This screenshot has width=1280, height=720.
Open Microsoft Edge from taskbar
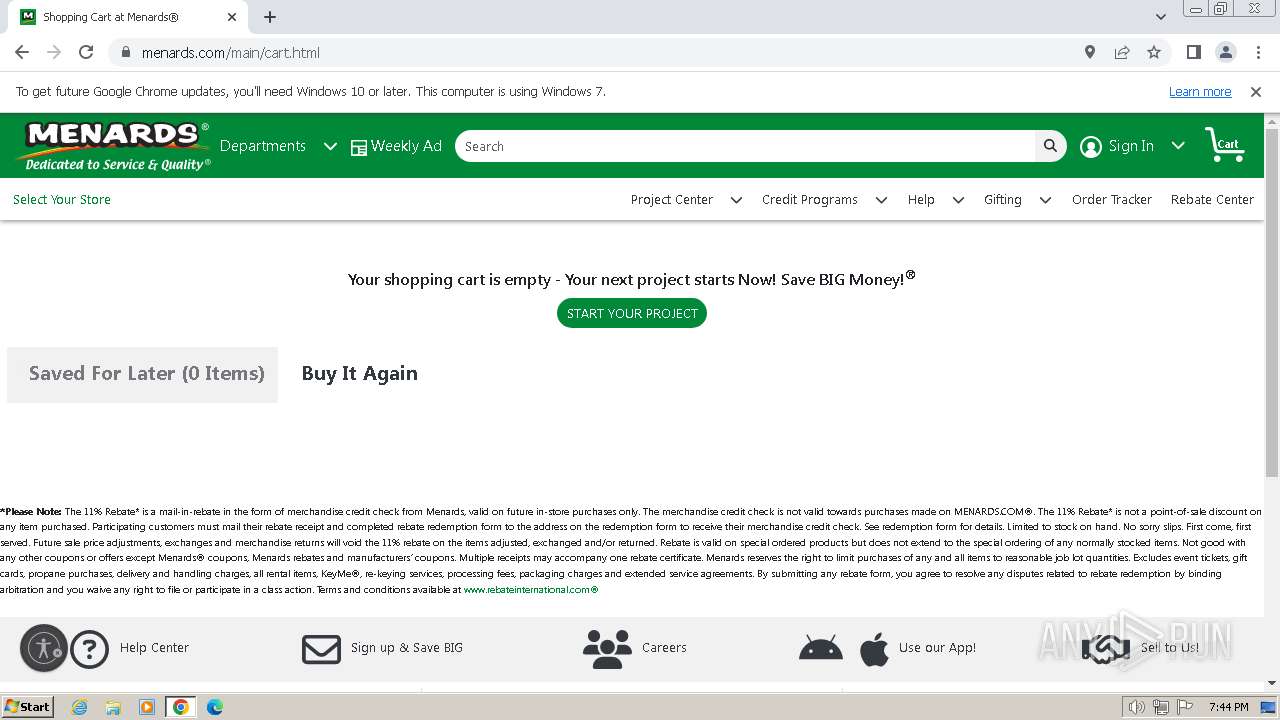pyautogui.click(x=214, y=707)
